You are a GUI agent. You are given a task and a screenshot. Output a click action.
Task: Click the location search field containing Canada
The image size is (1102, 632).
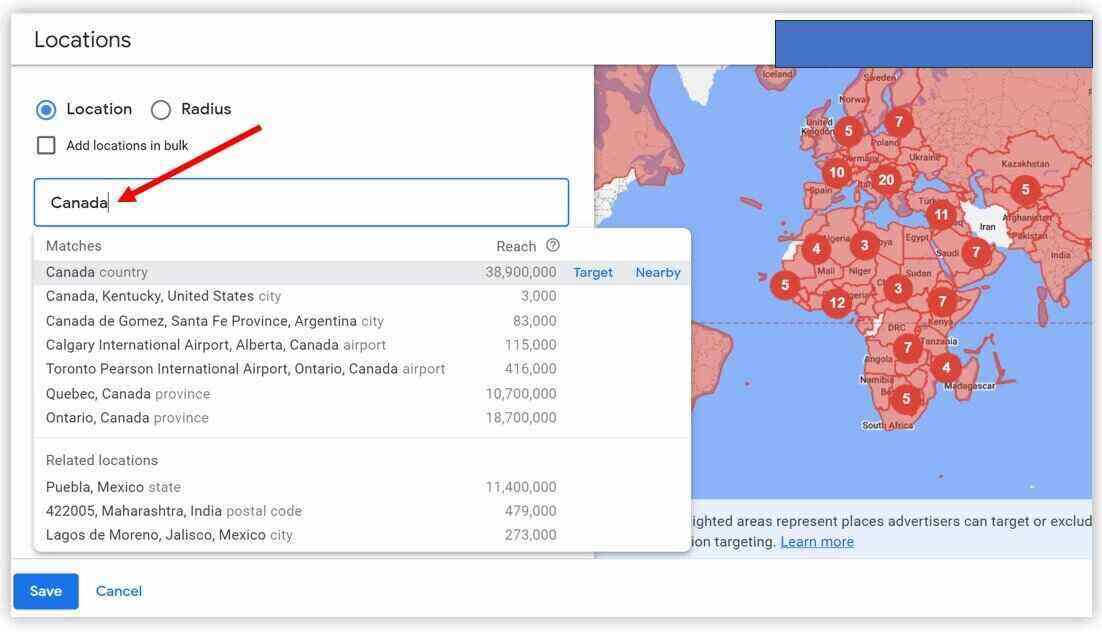point(302,202)
